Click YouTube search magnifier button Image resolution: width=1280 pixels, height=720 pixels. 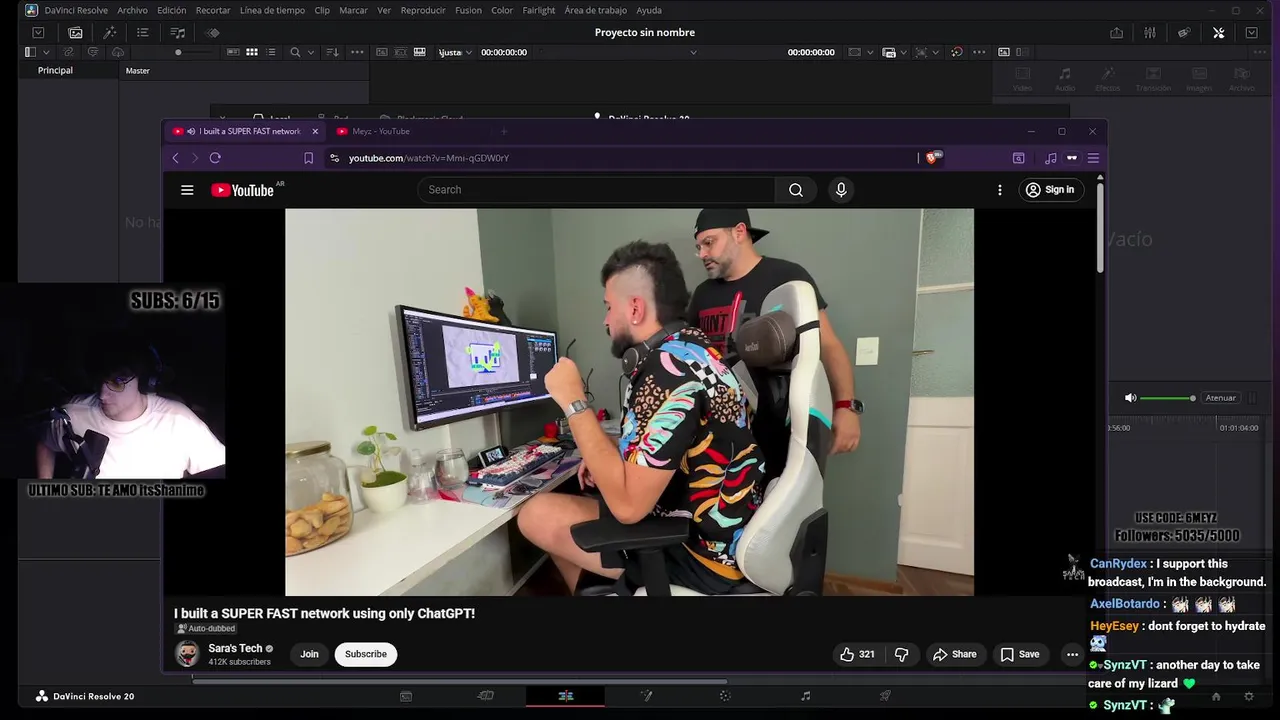coord(796,190)
